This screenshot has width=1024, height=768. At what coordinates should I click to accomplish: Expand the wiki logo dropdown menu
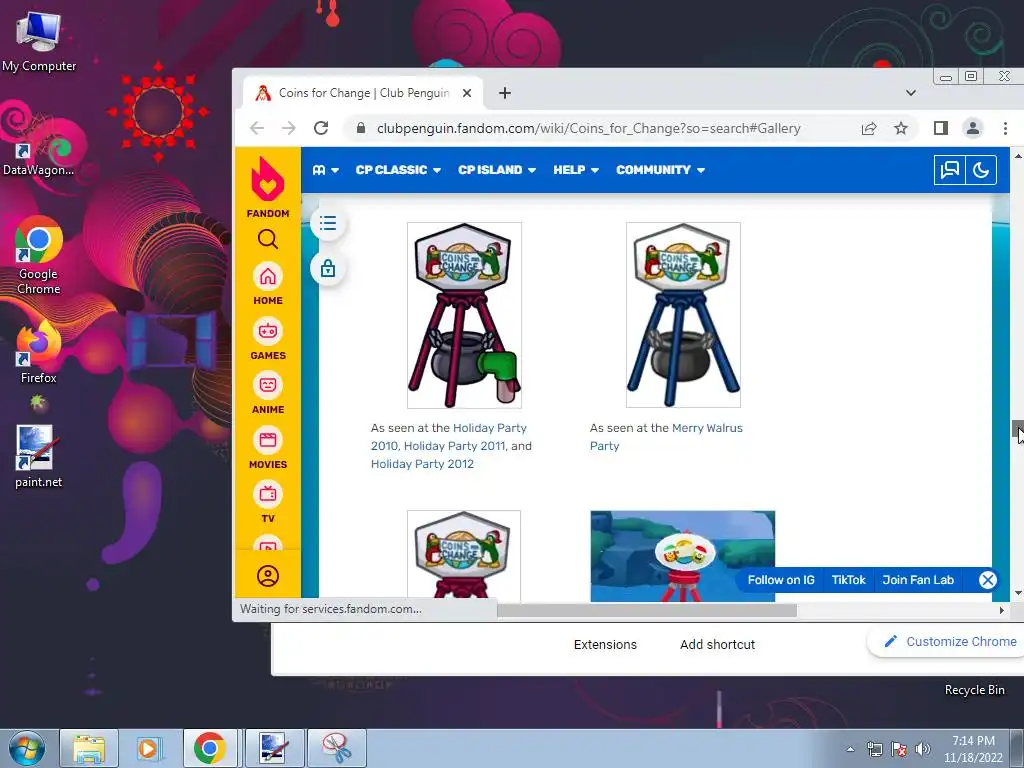(x=325, y=170)
